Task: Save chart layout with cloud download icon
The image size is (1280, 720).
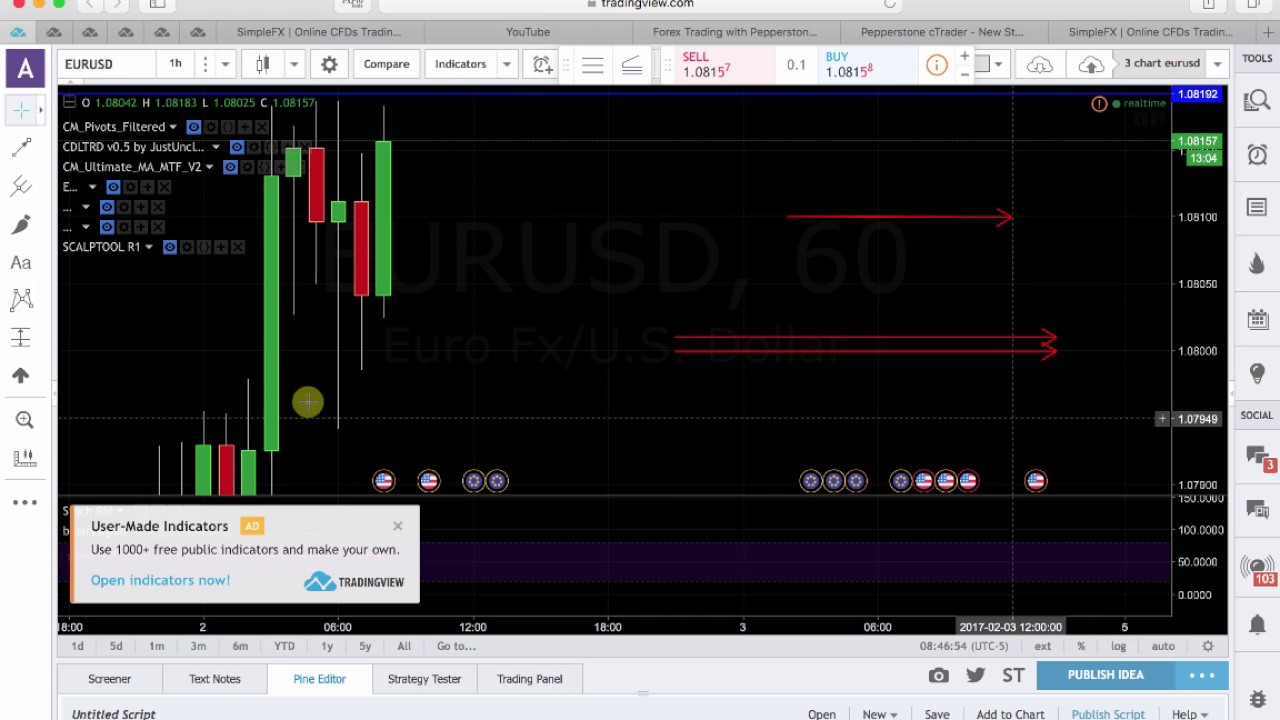Action: [x=1040, y=64]
